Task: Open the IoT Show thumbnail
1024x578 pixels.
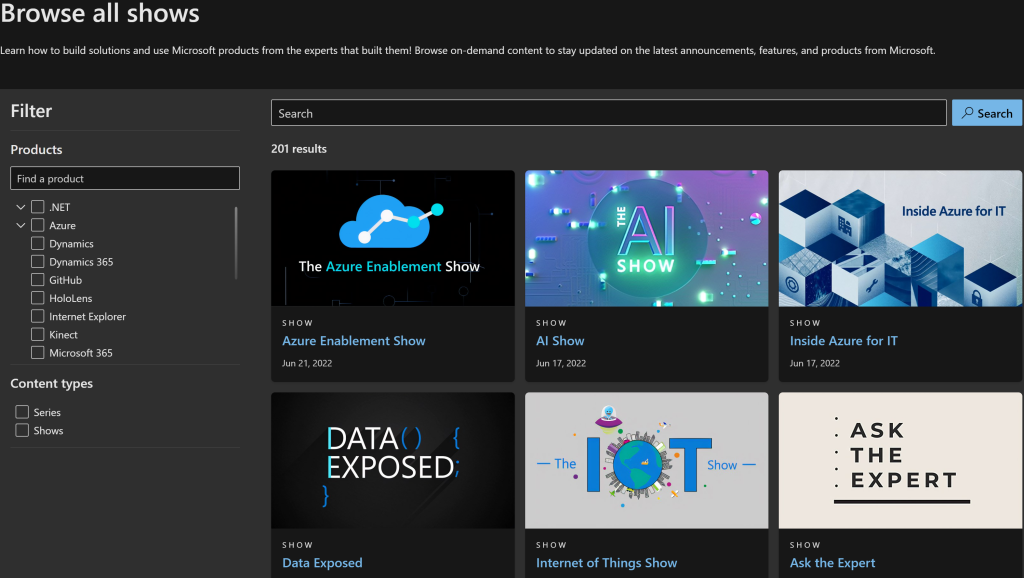Action: click(x=647, y=460)
